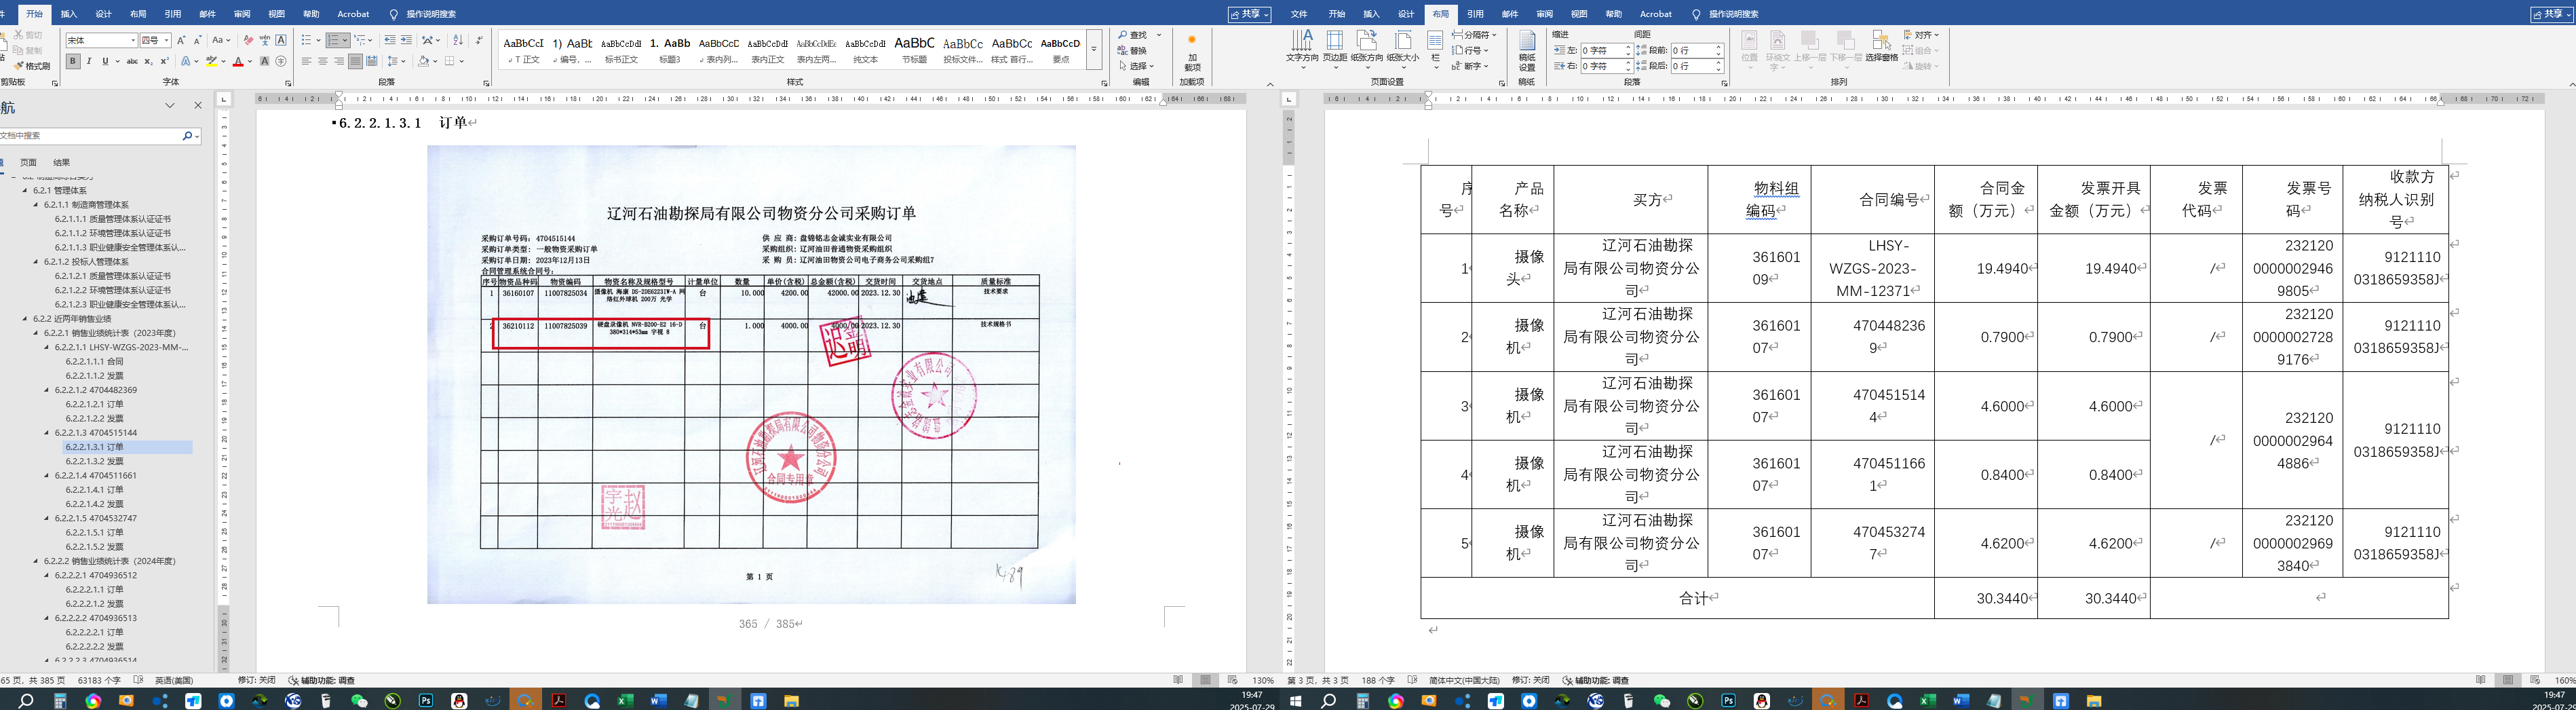Image resolution: width=2576 pixels, height=710 pixels.
Task: Open the Manuscript Paper Settings (稿纸设置) icon
Action: point(1527,40)
